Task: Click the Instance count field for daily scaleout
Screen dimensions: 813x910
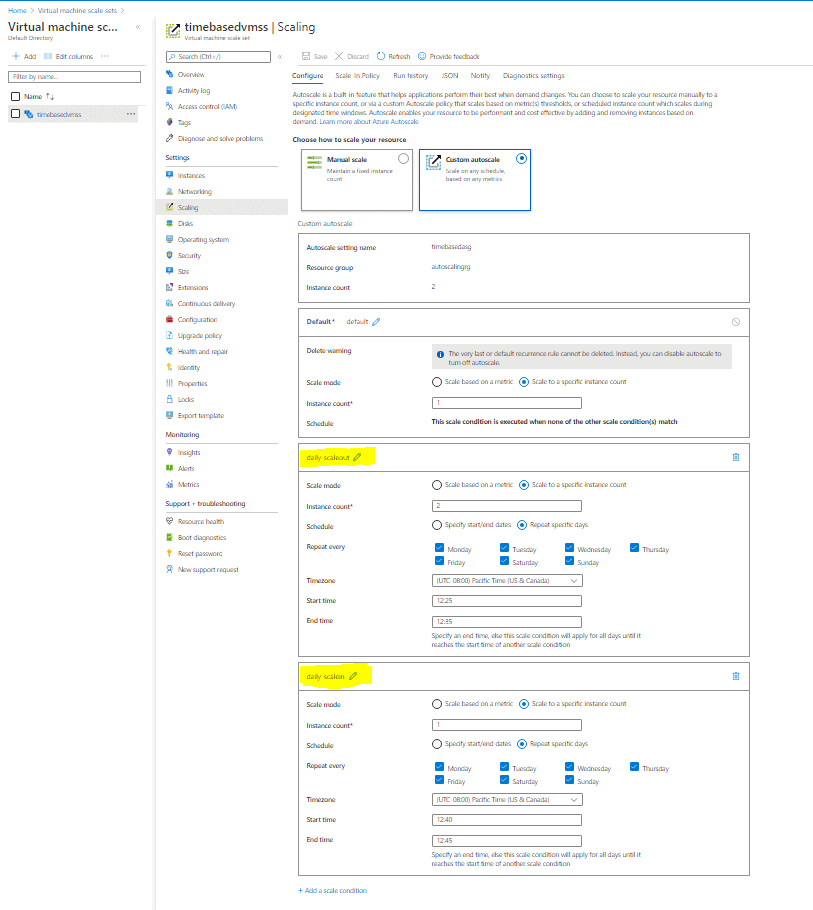Action: tap(507, 506)
